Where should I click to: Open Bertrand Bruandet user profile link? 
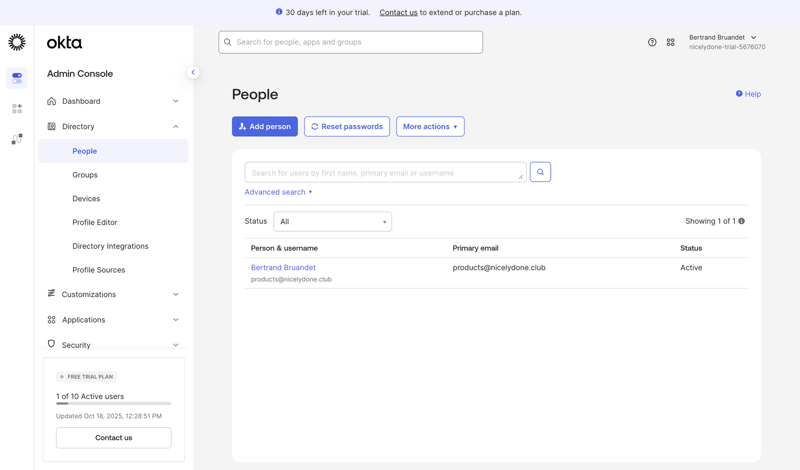coord(283,267)
